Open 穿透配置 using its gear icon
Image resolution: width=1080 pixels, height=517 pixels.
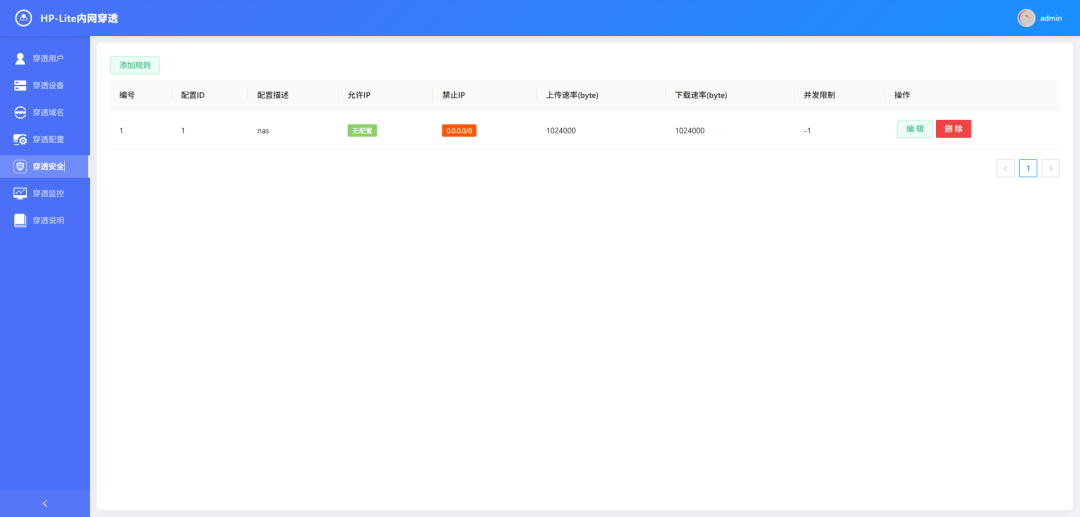tap(20, 139)
